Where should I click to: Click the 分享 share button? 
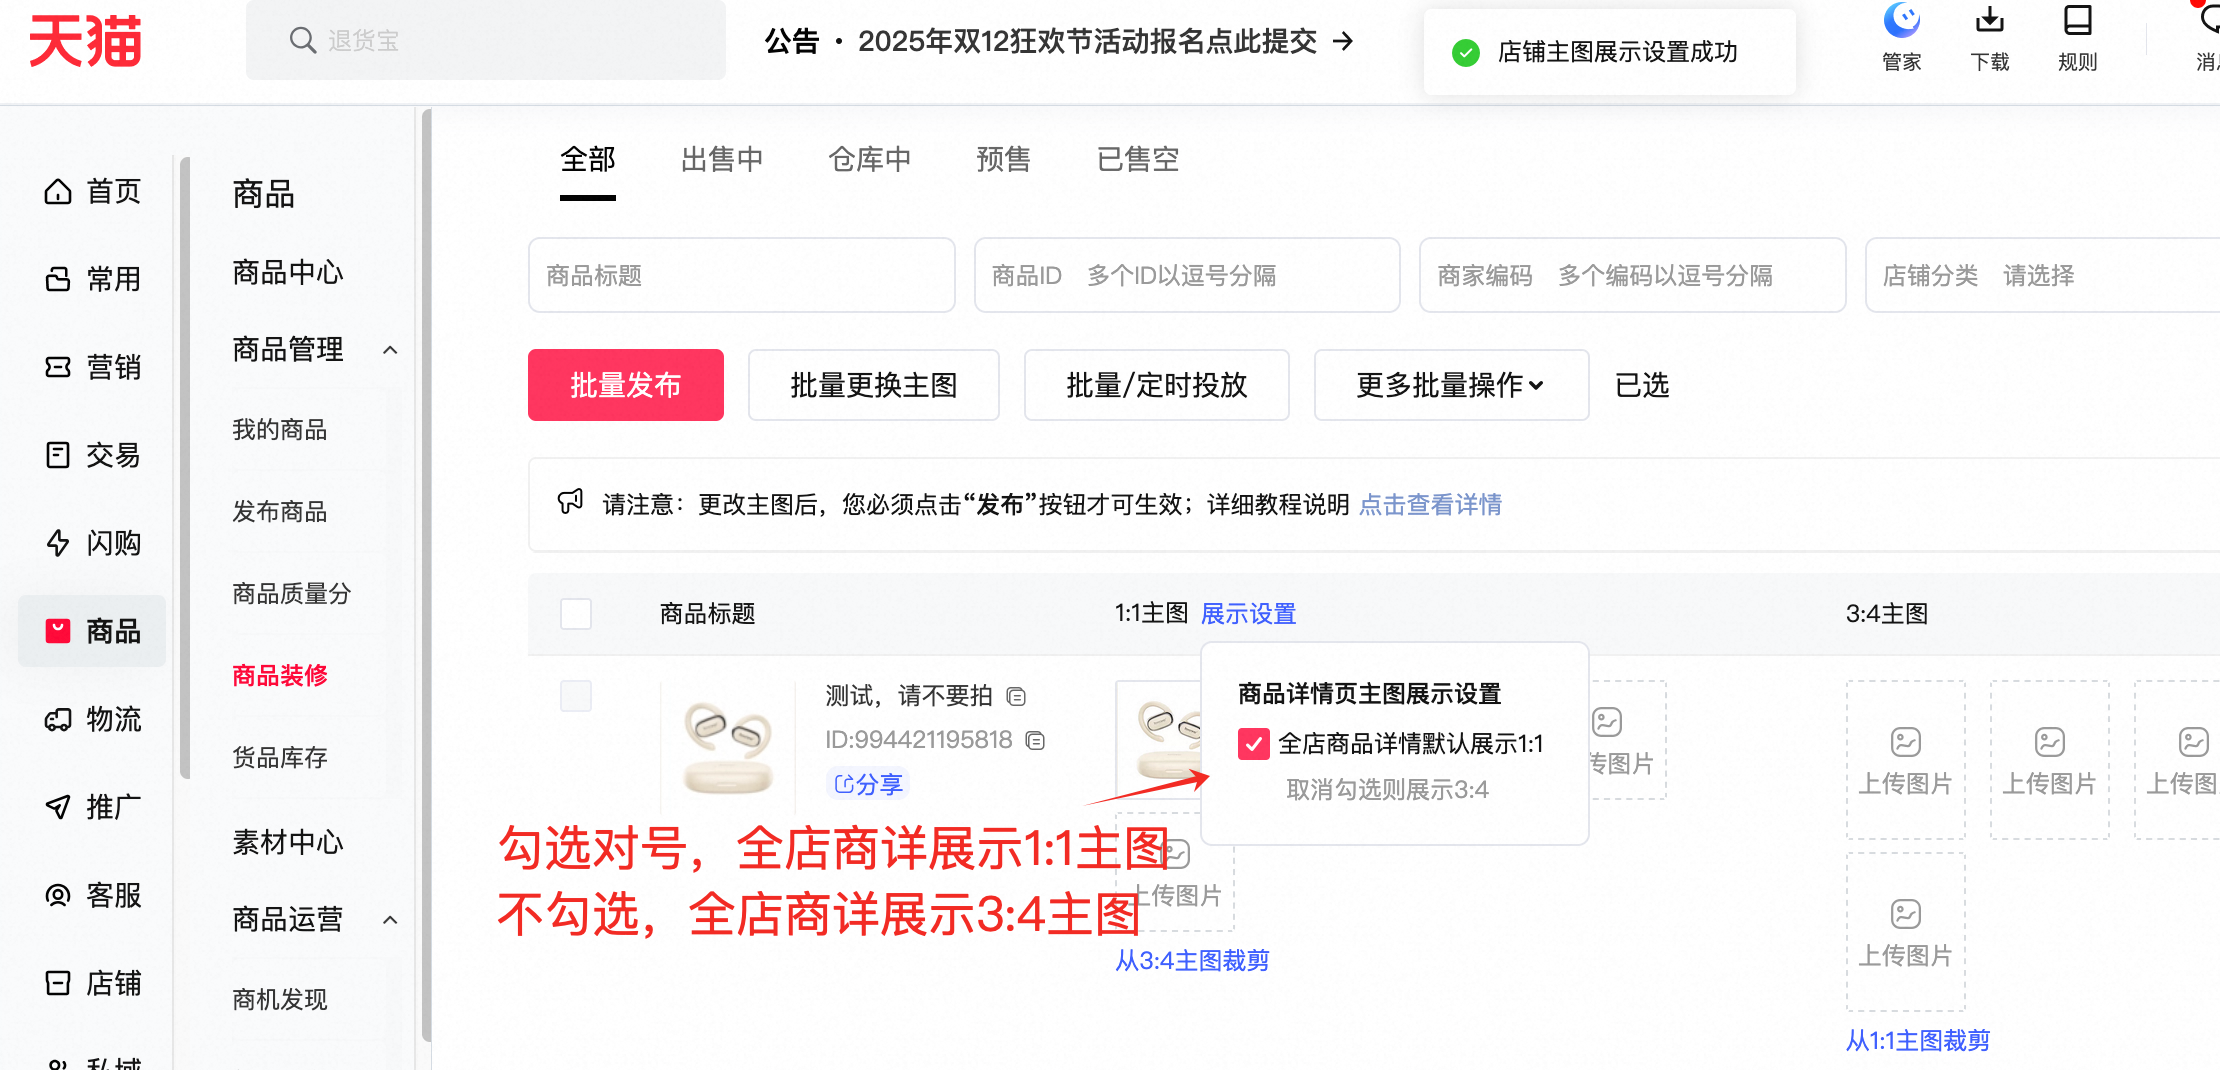[x=868, y=784]
